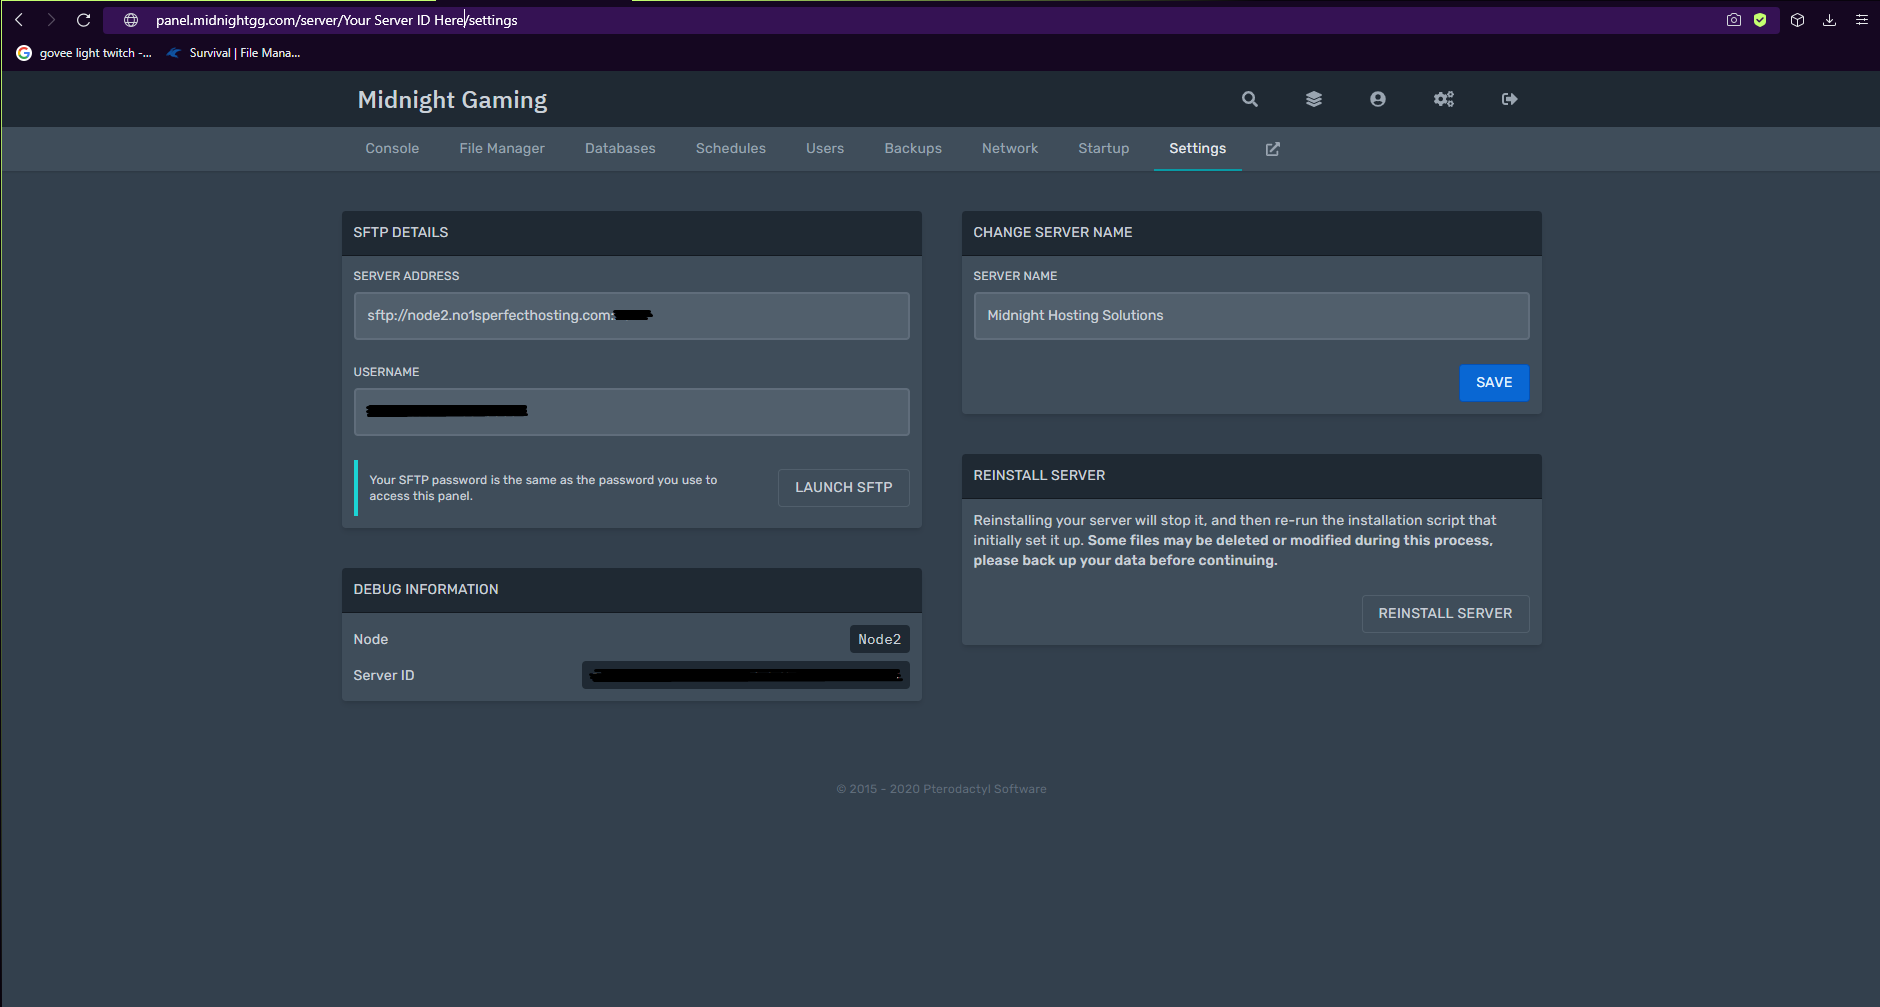Reload the page with refresh icon

coord(84,20)
